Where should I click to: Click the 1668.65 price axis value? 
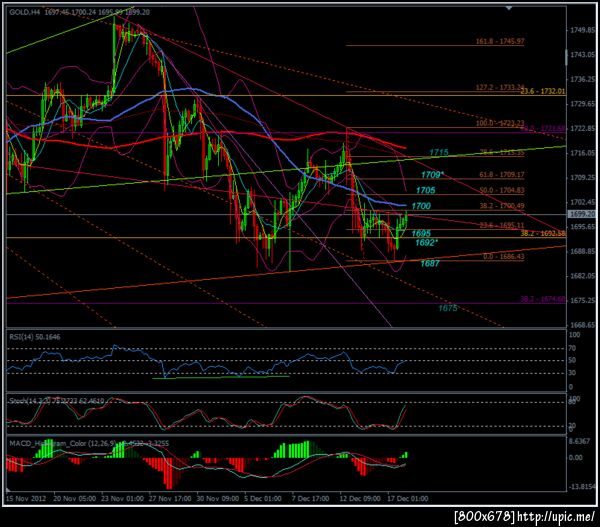coord(583,325)
